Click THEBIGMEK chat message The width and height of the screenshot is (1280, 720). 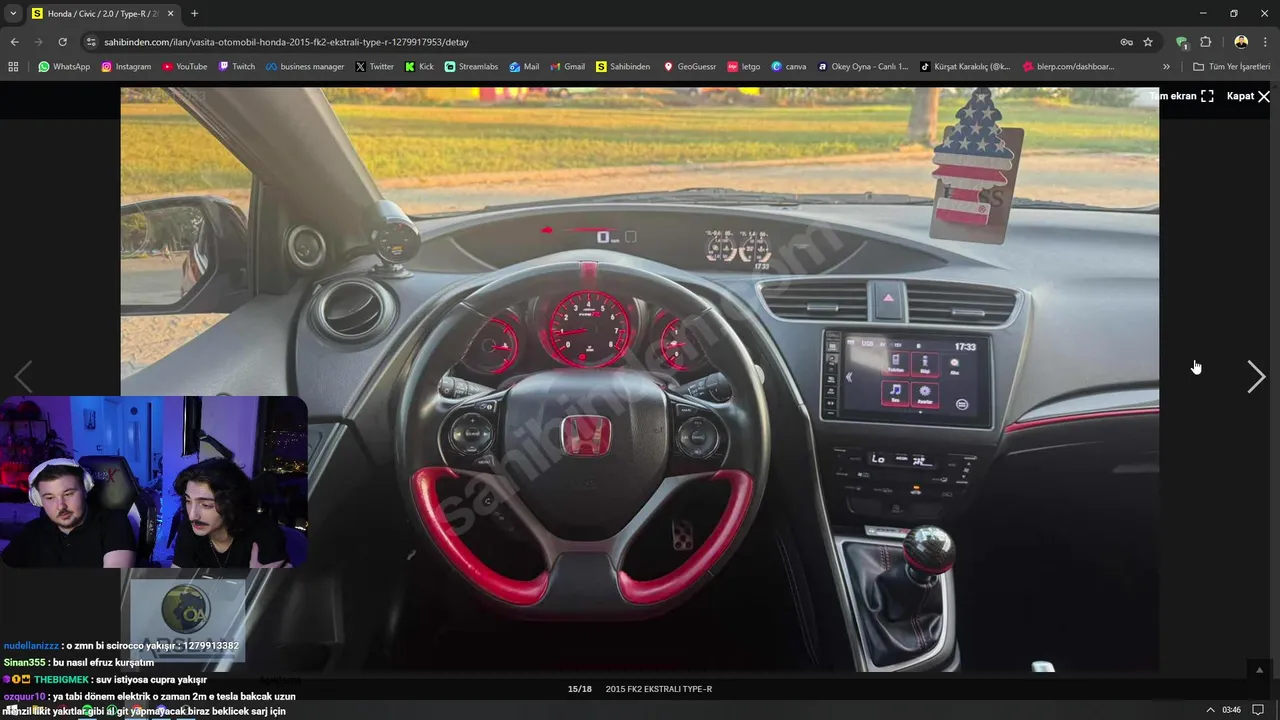(x=105, y=679)
